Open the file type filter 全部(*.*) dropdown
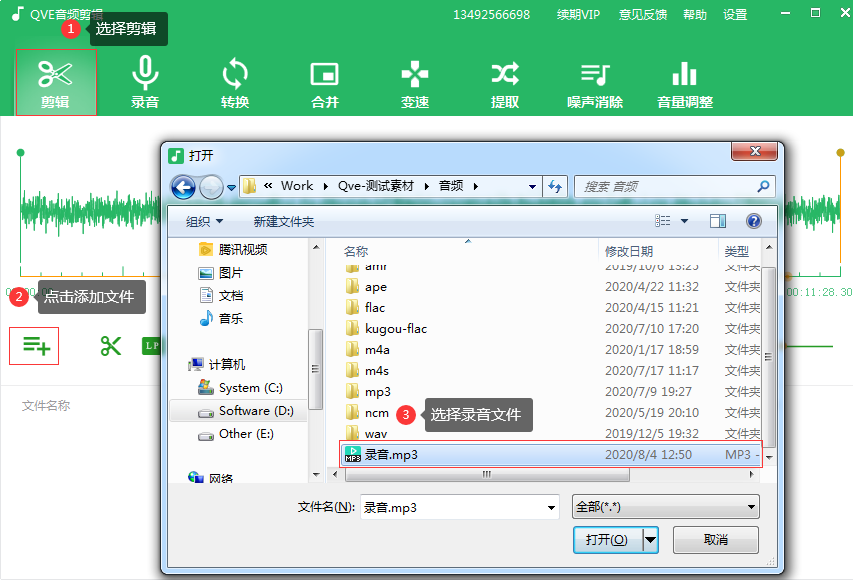This screenshot has width=853, height=580. pos(666,507)
